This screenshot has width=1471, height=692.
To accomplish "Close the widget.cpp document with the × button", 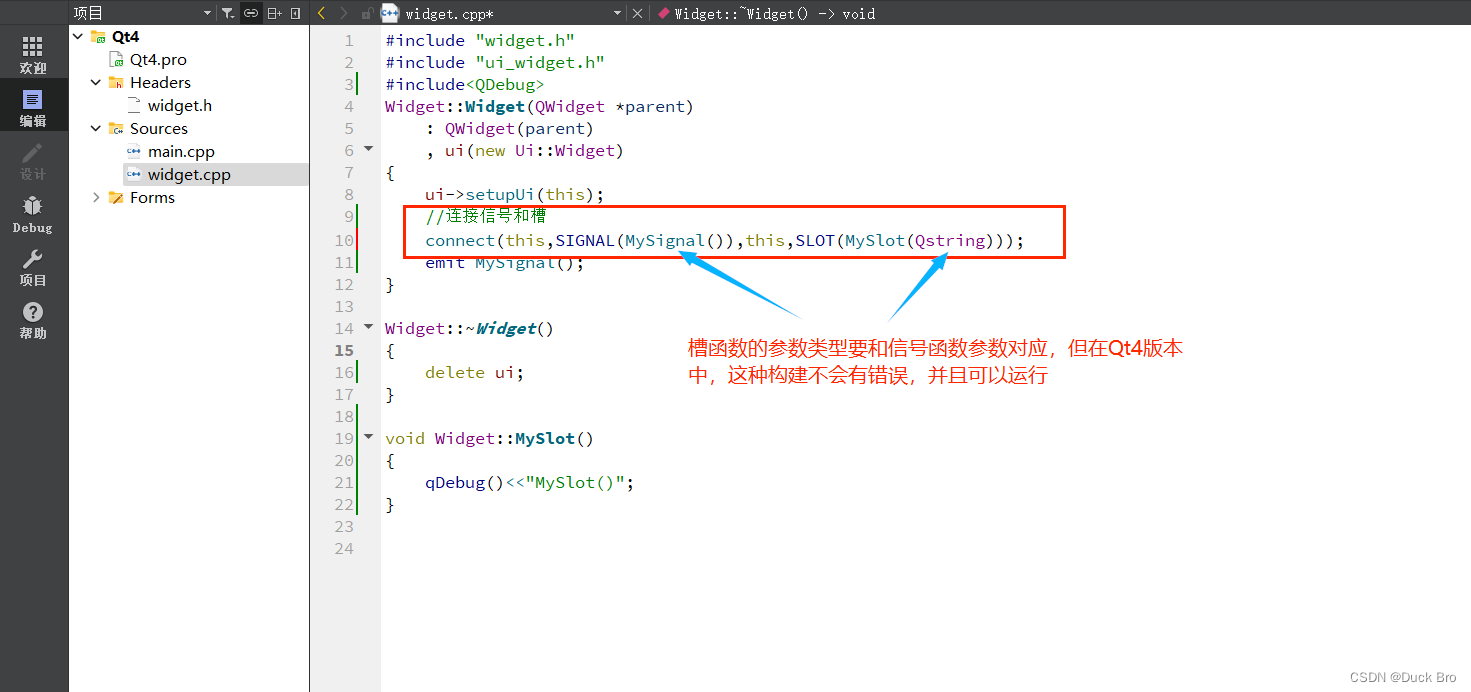I will (x=635, y=14).
